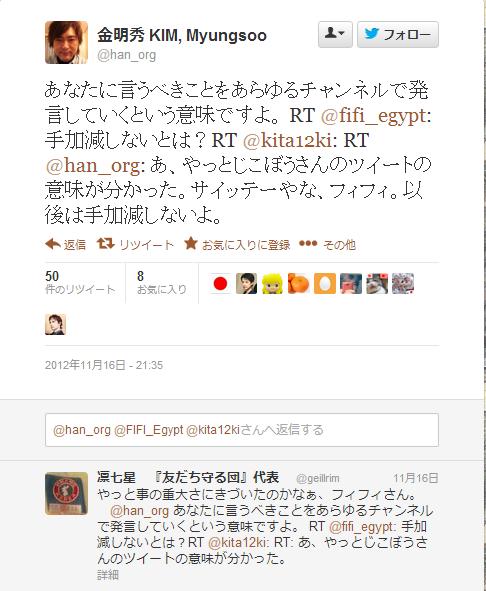View the 50 件のリツイート count
The image size is (486, 591).
pos(80,283)
